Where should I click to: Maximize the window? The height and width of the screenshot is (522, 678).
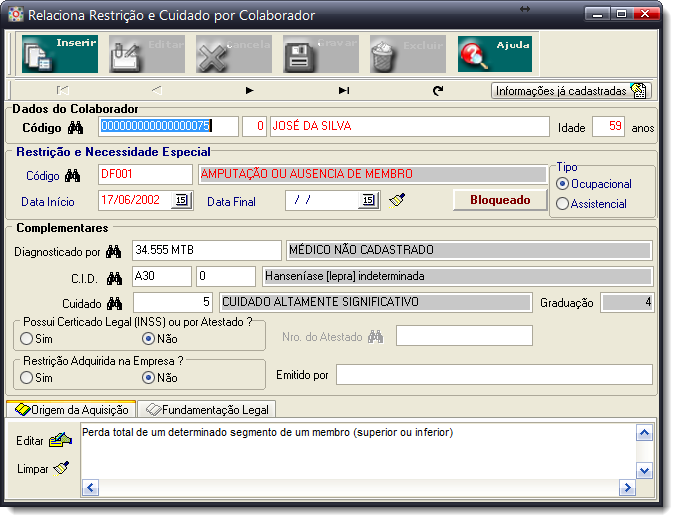(x=621, y=14)
